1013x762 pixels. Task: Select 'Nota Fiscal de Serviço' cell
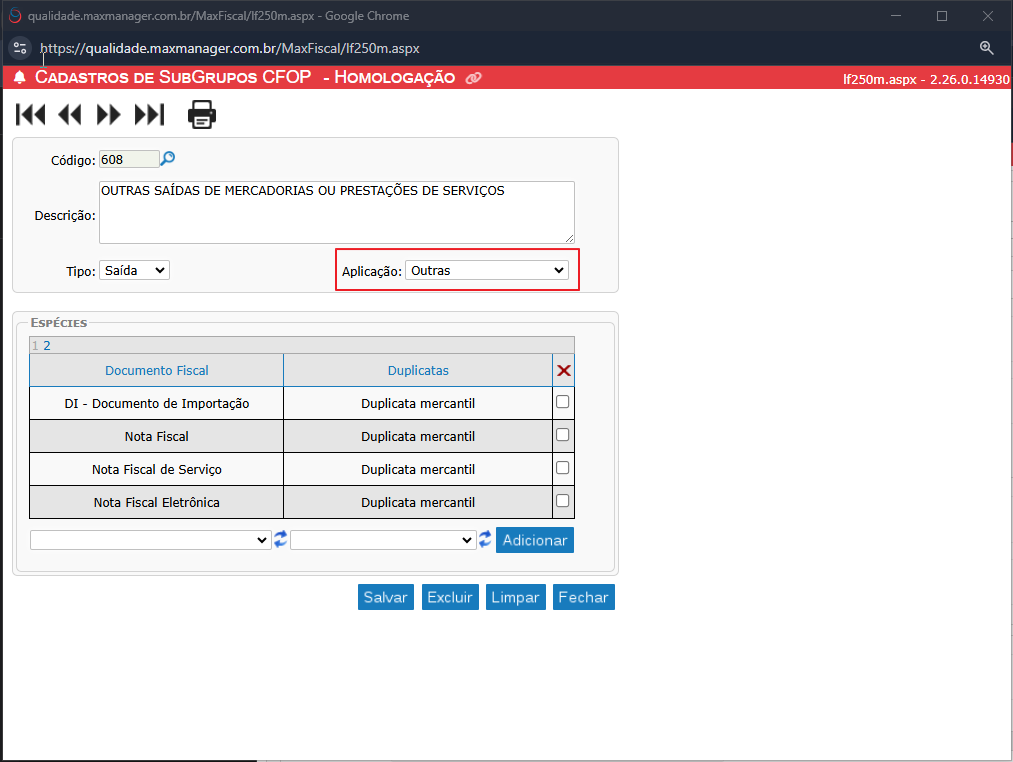pyautogui.click(x=156, y=469)
